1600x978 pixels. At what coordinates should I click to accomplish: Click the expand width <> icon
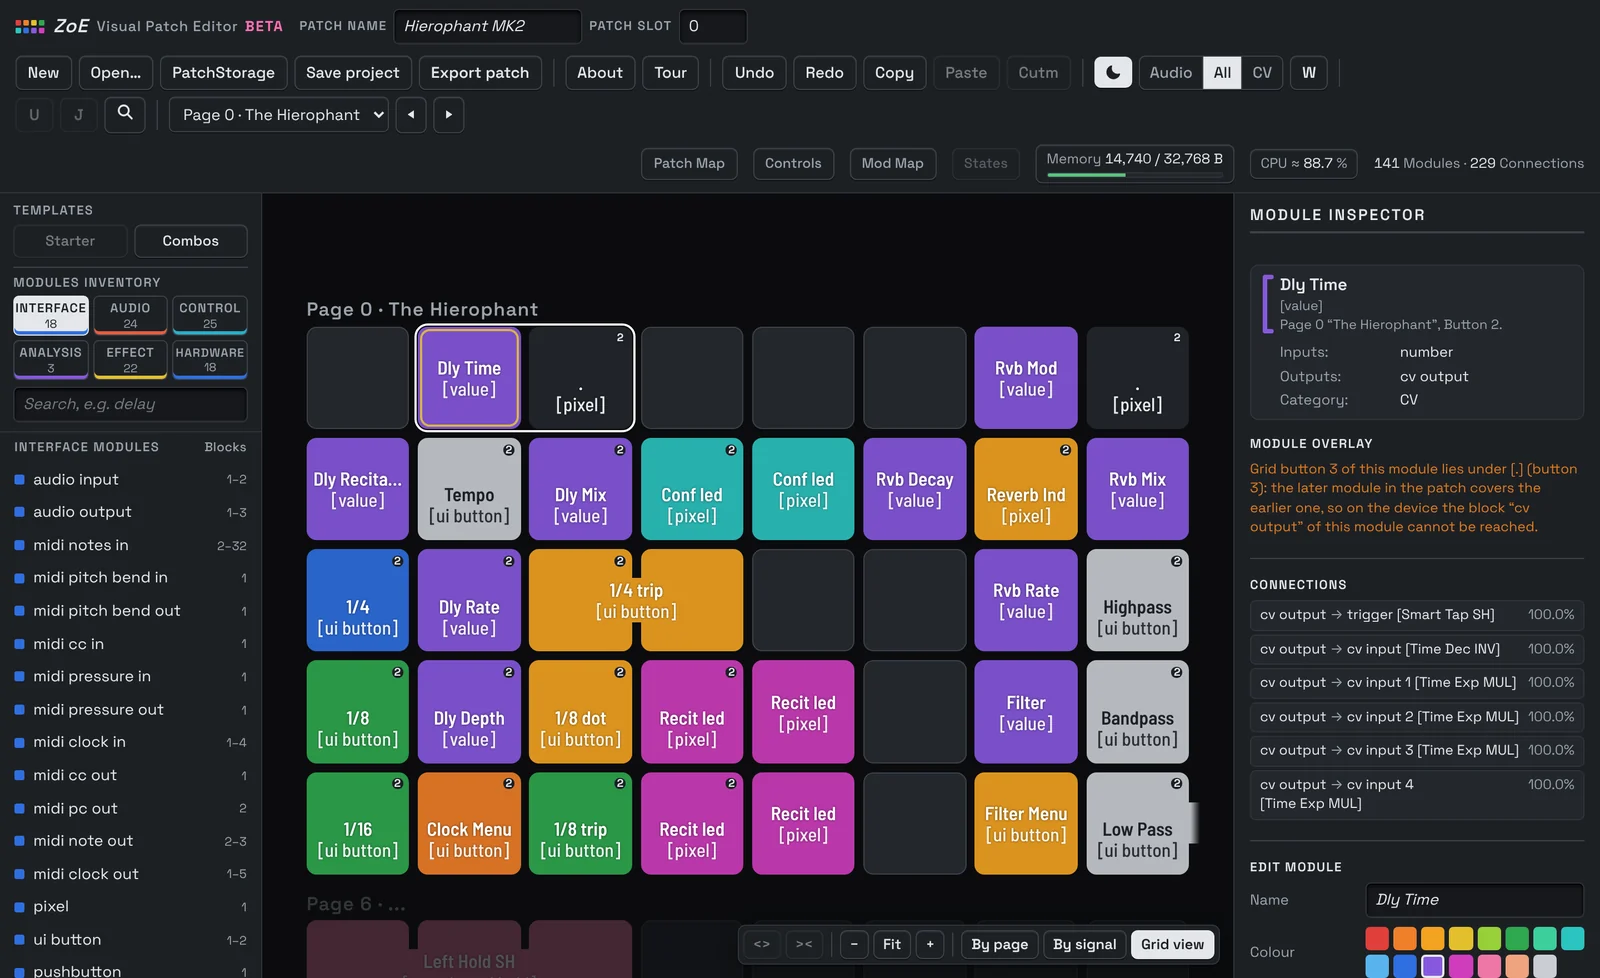pos(762,944)
